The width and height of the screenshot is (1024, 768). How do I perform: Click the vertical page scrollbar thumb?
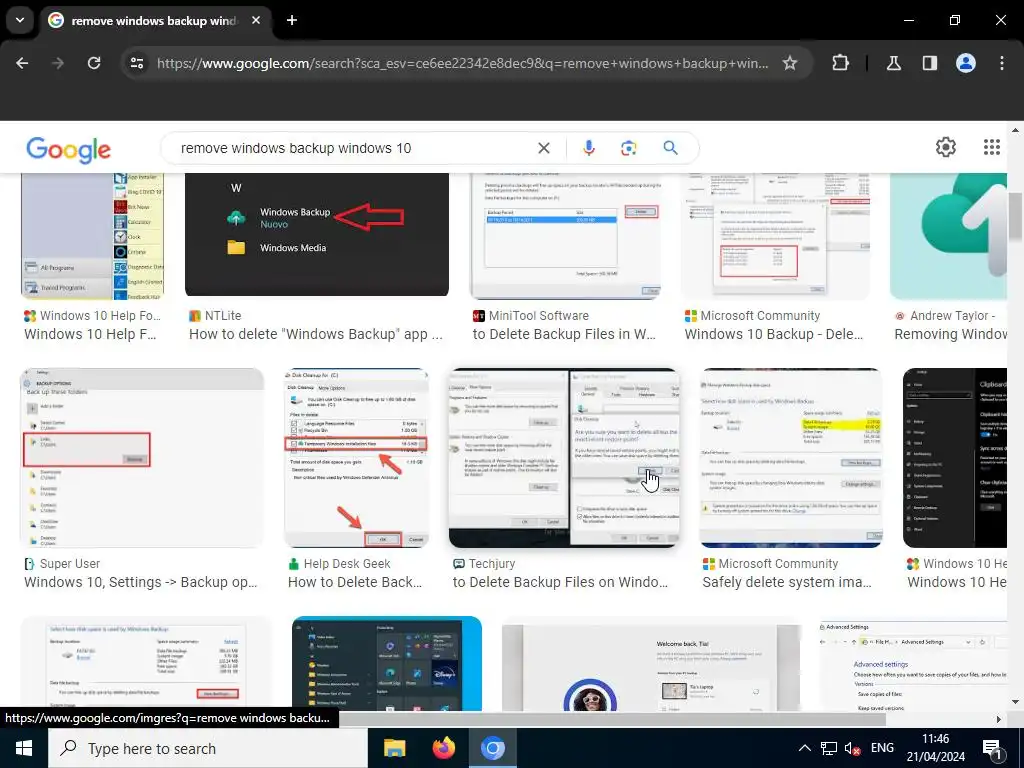pos(1015,216)
